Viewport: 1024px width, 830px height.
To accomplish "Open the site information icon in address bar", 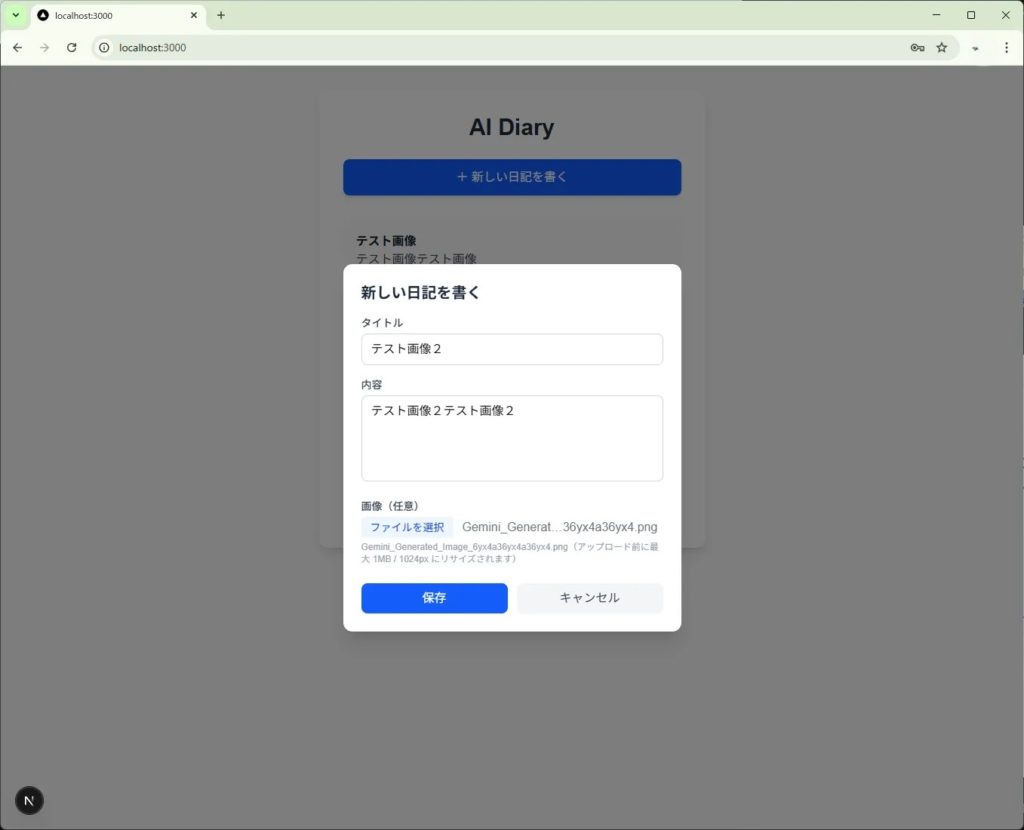I will tap(104, 47).
